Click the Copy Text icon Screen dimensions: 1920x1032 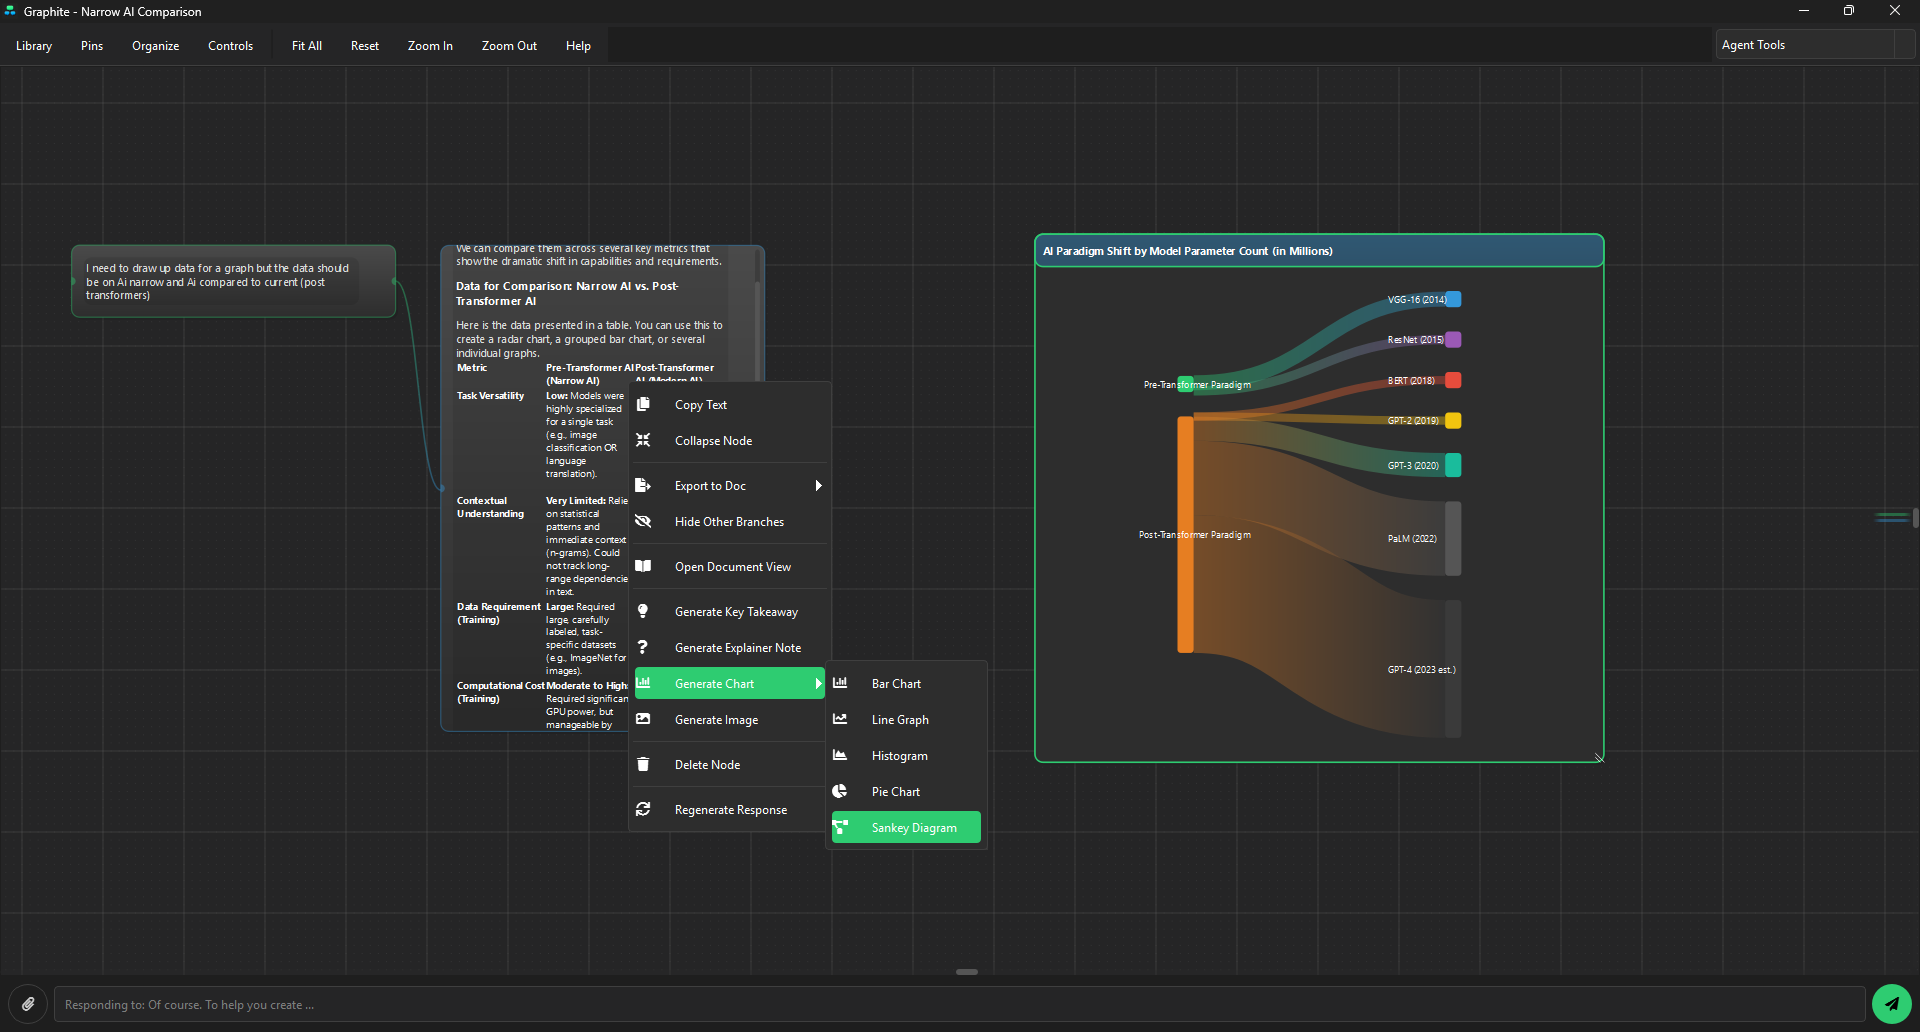click(x=643, y=404)
